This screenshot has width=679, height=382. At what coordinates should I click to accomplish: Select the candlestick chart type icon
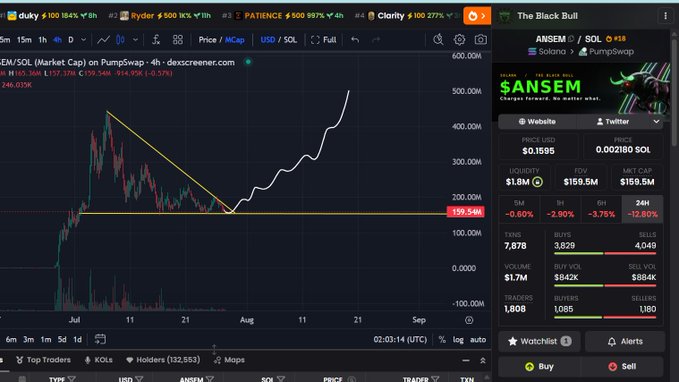point(120,40)
